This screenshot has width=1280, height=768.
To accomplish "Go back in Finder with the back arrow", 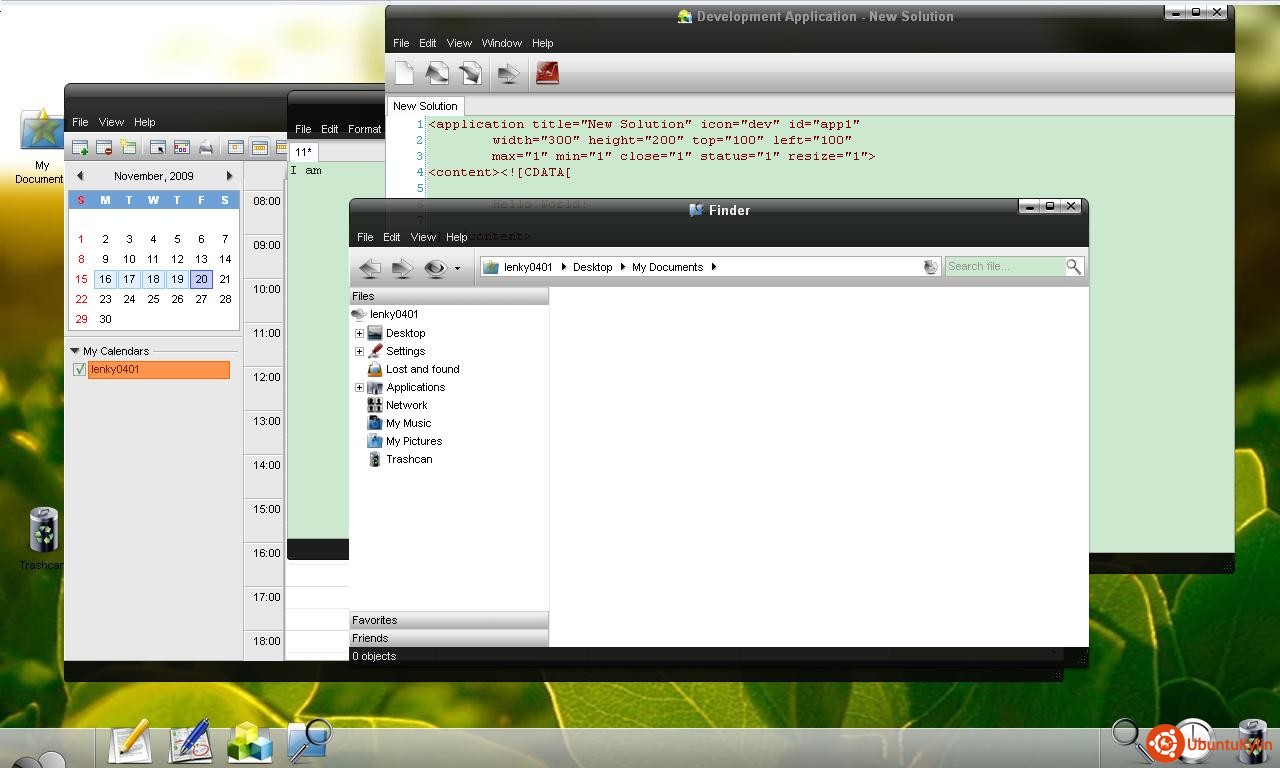I will 369,268.
